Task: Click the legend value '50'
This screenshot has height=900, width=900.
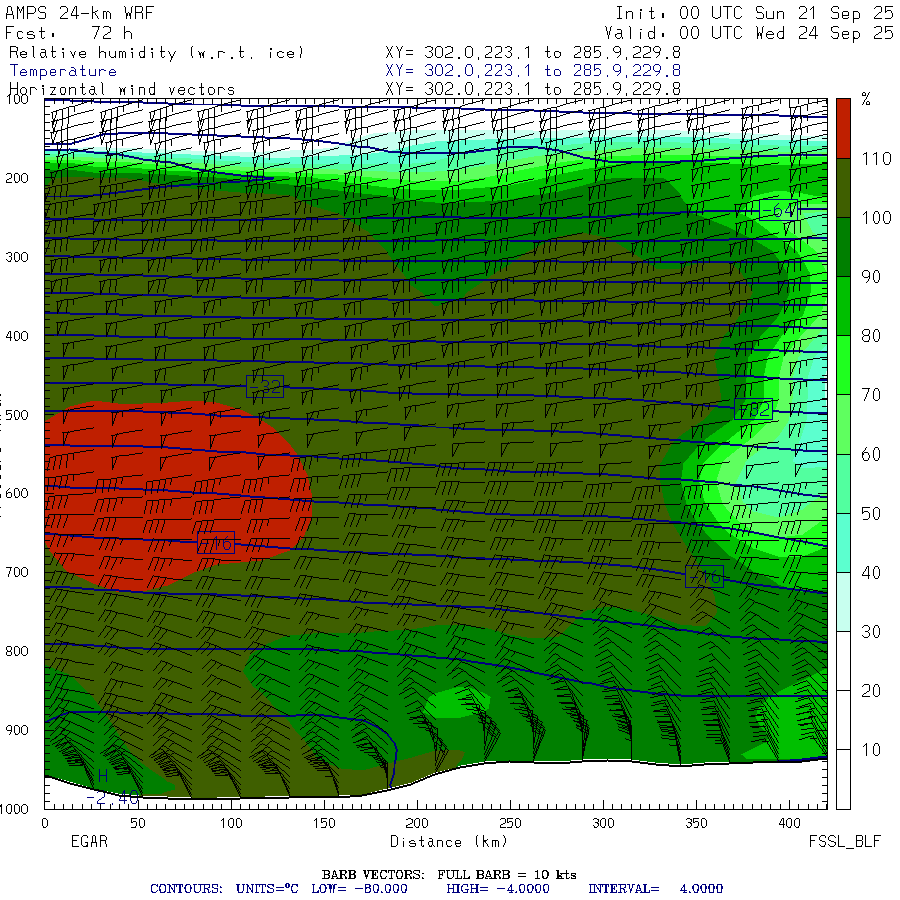Action: click(x=871, y=514)
